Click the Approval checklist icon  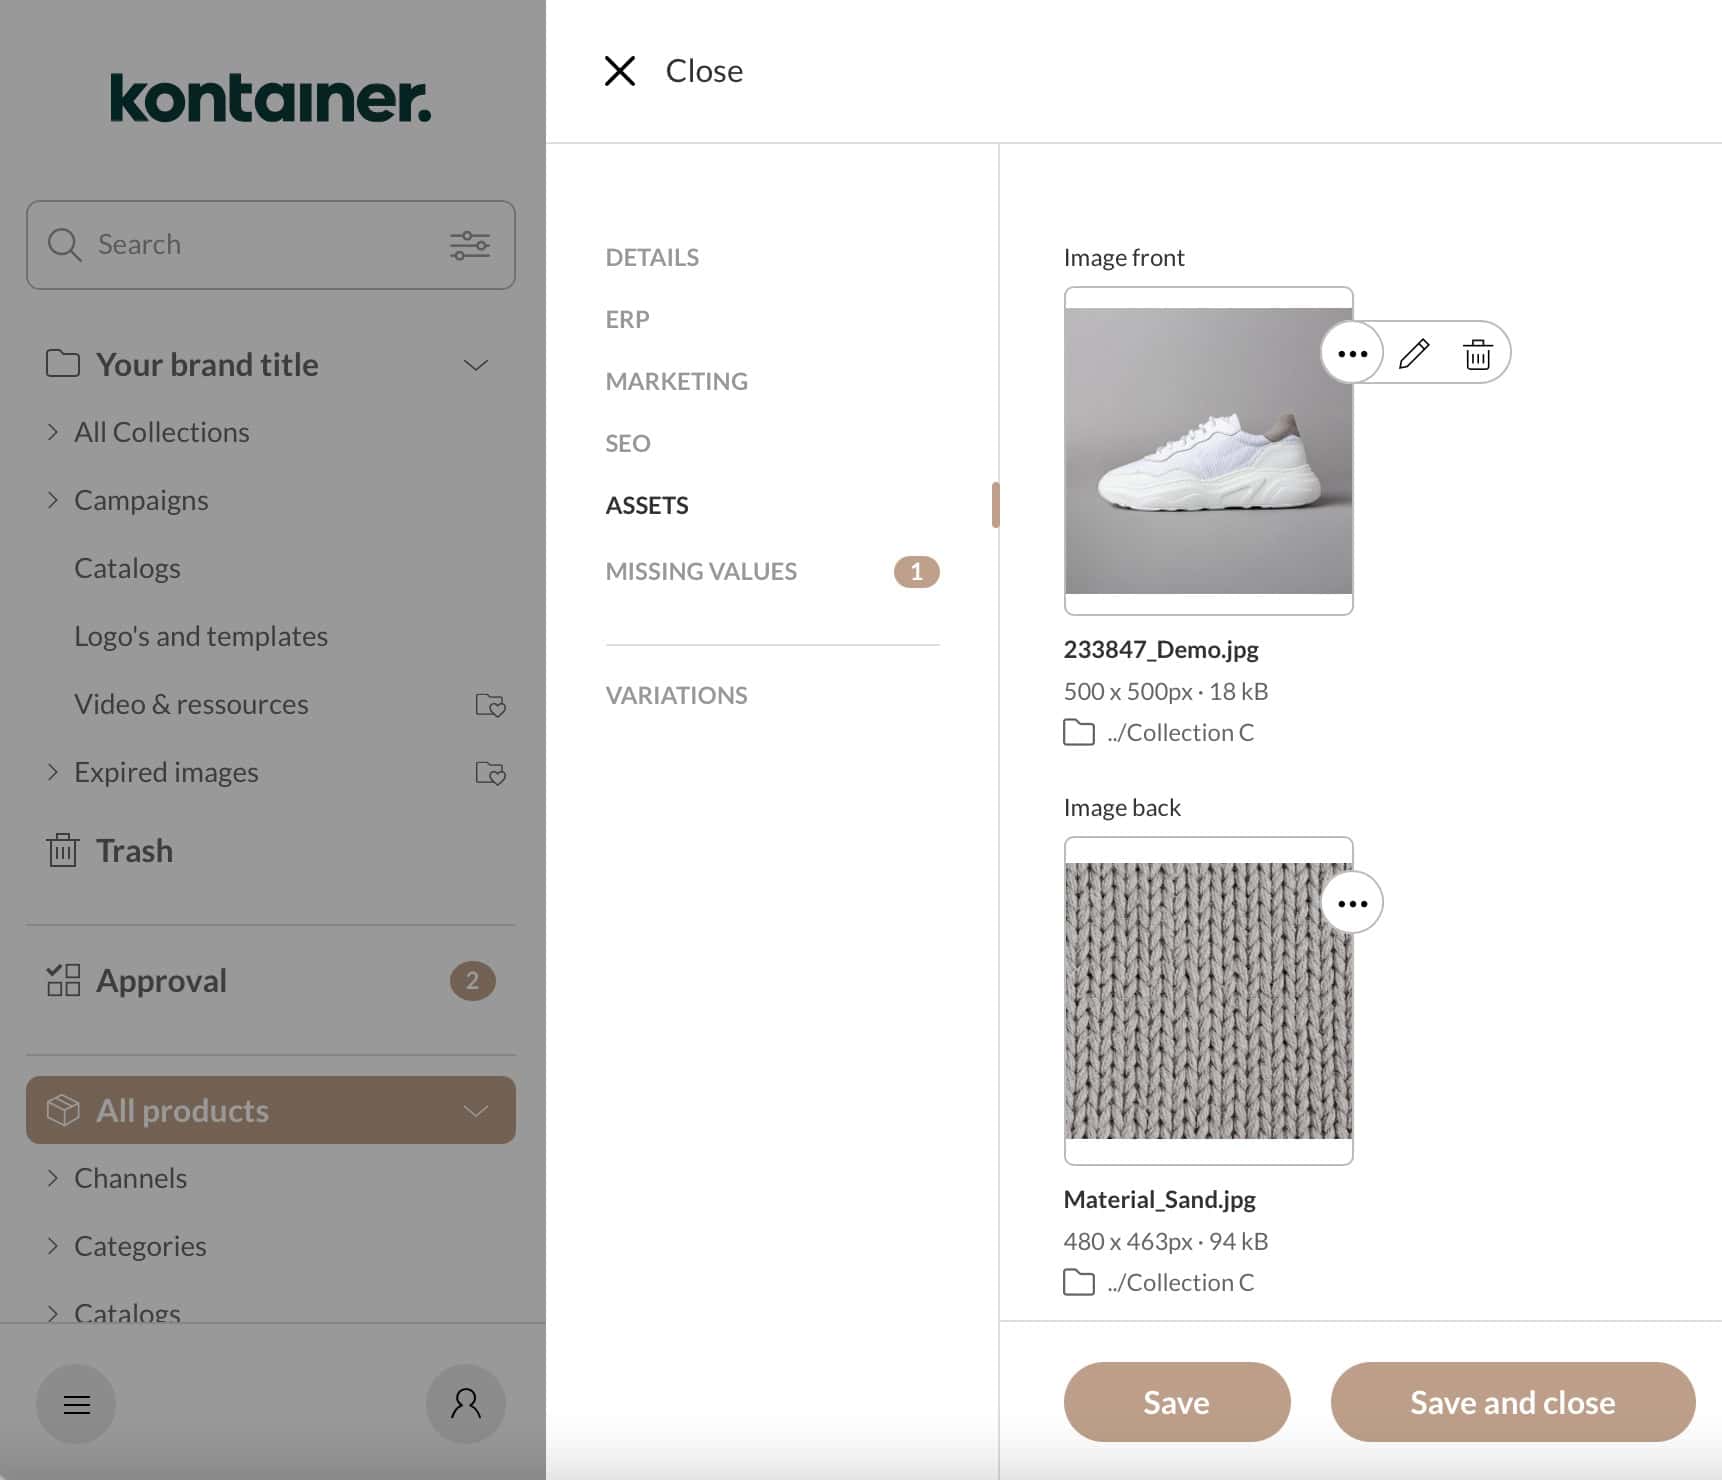tap(63, 980)
